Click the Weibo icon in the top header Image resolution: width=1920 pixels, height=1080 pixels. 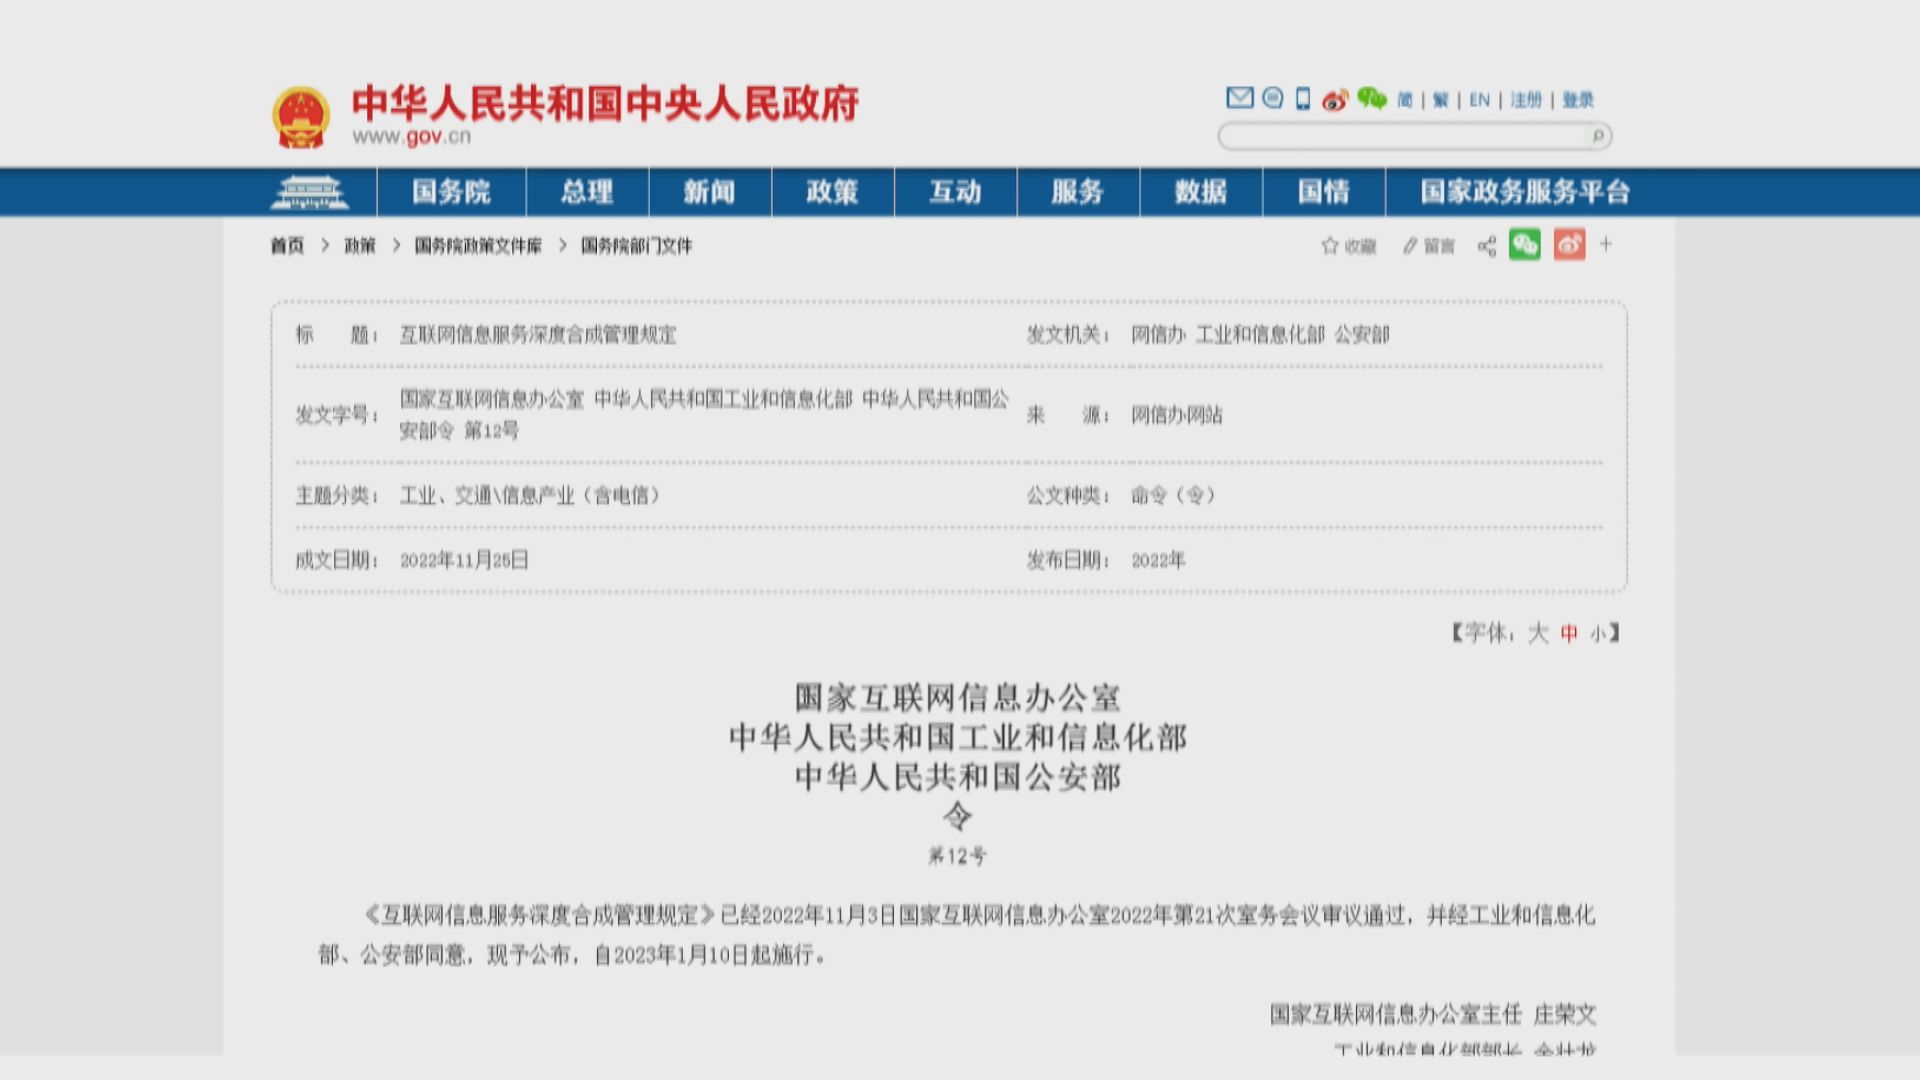click(x=1336, y=97)
